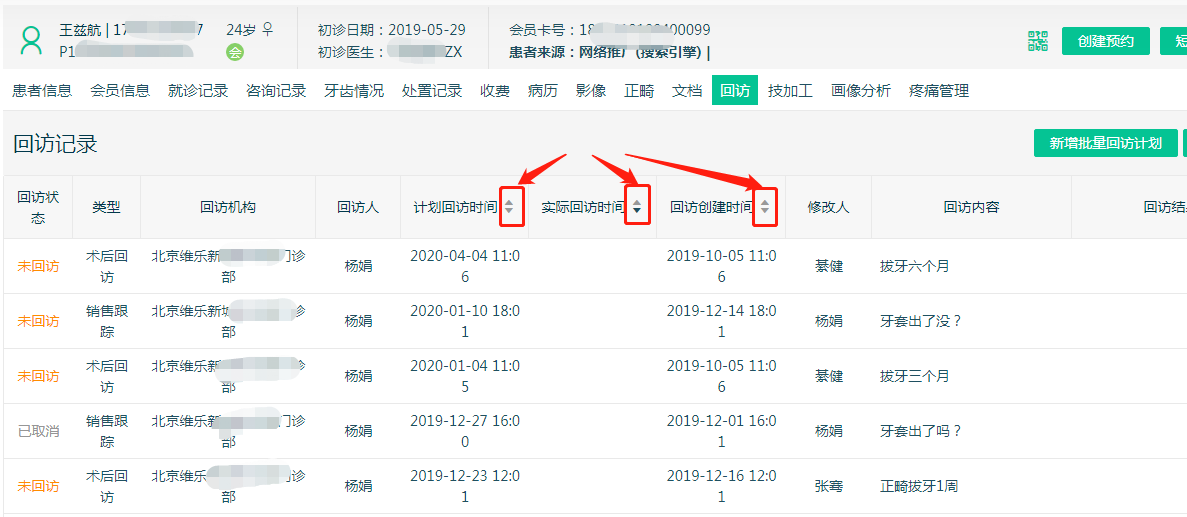The width and height of the screenshot is (1187, 517).
Task: Click the 新增批量回访计划 button
Action: click(1105, 143)
